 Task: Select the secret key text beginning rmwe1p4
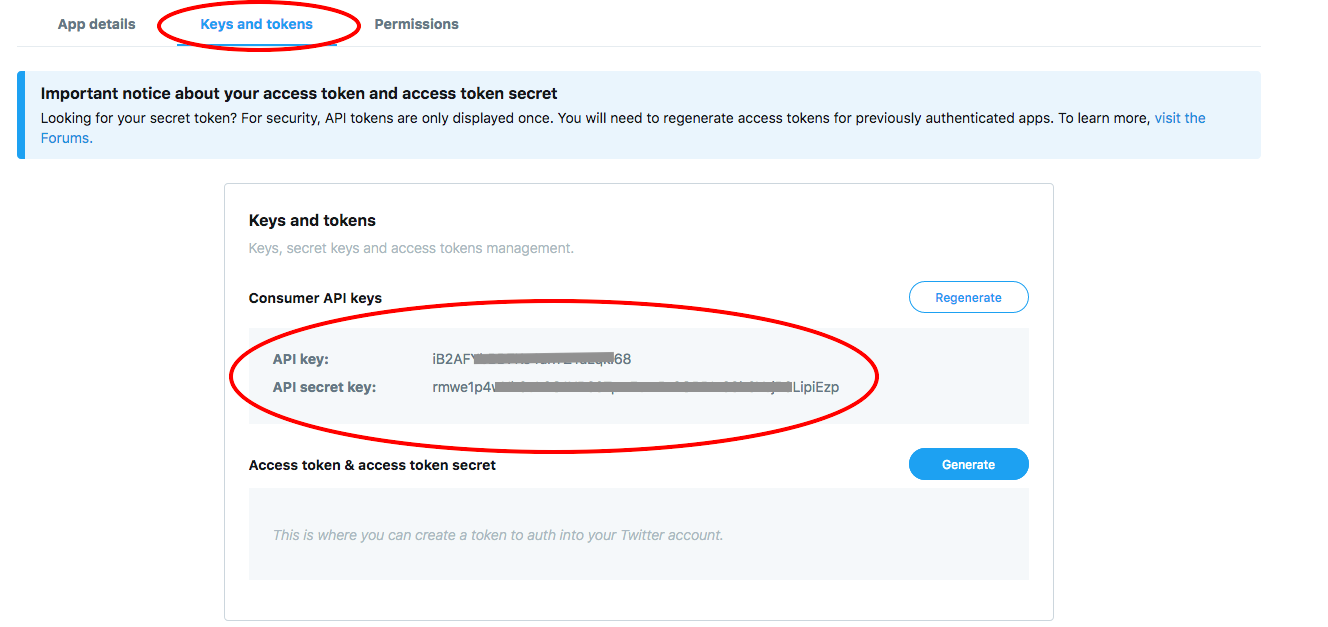tap(635, 387)
